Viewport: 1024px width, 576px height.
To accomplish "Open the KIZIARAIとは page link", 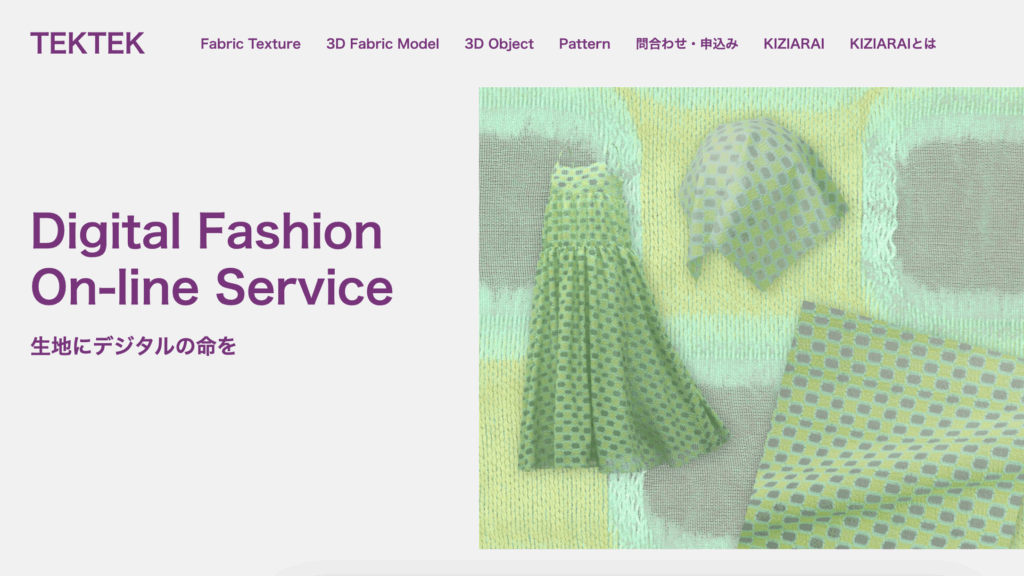I will pos(893,44).
